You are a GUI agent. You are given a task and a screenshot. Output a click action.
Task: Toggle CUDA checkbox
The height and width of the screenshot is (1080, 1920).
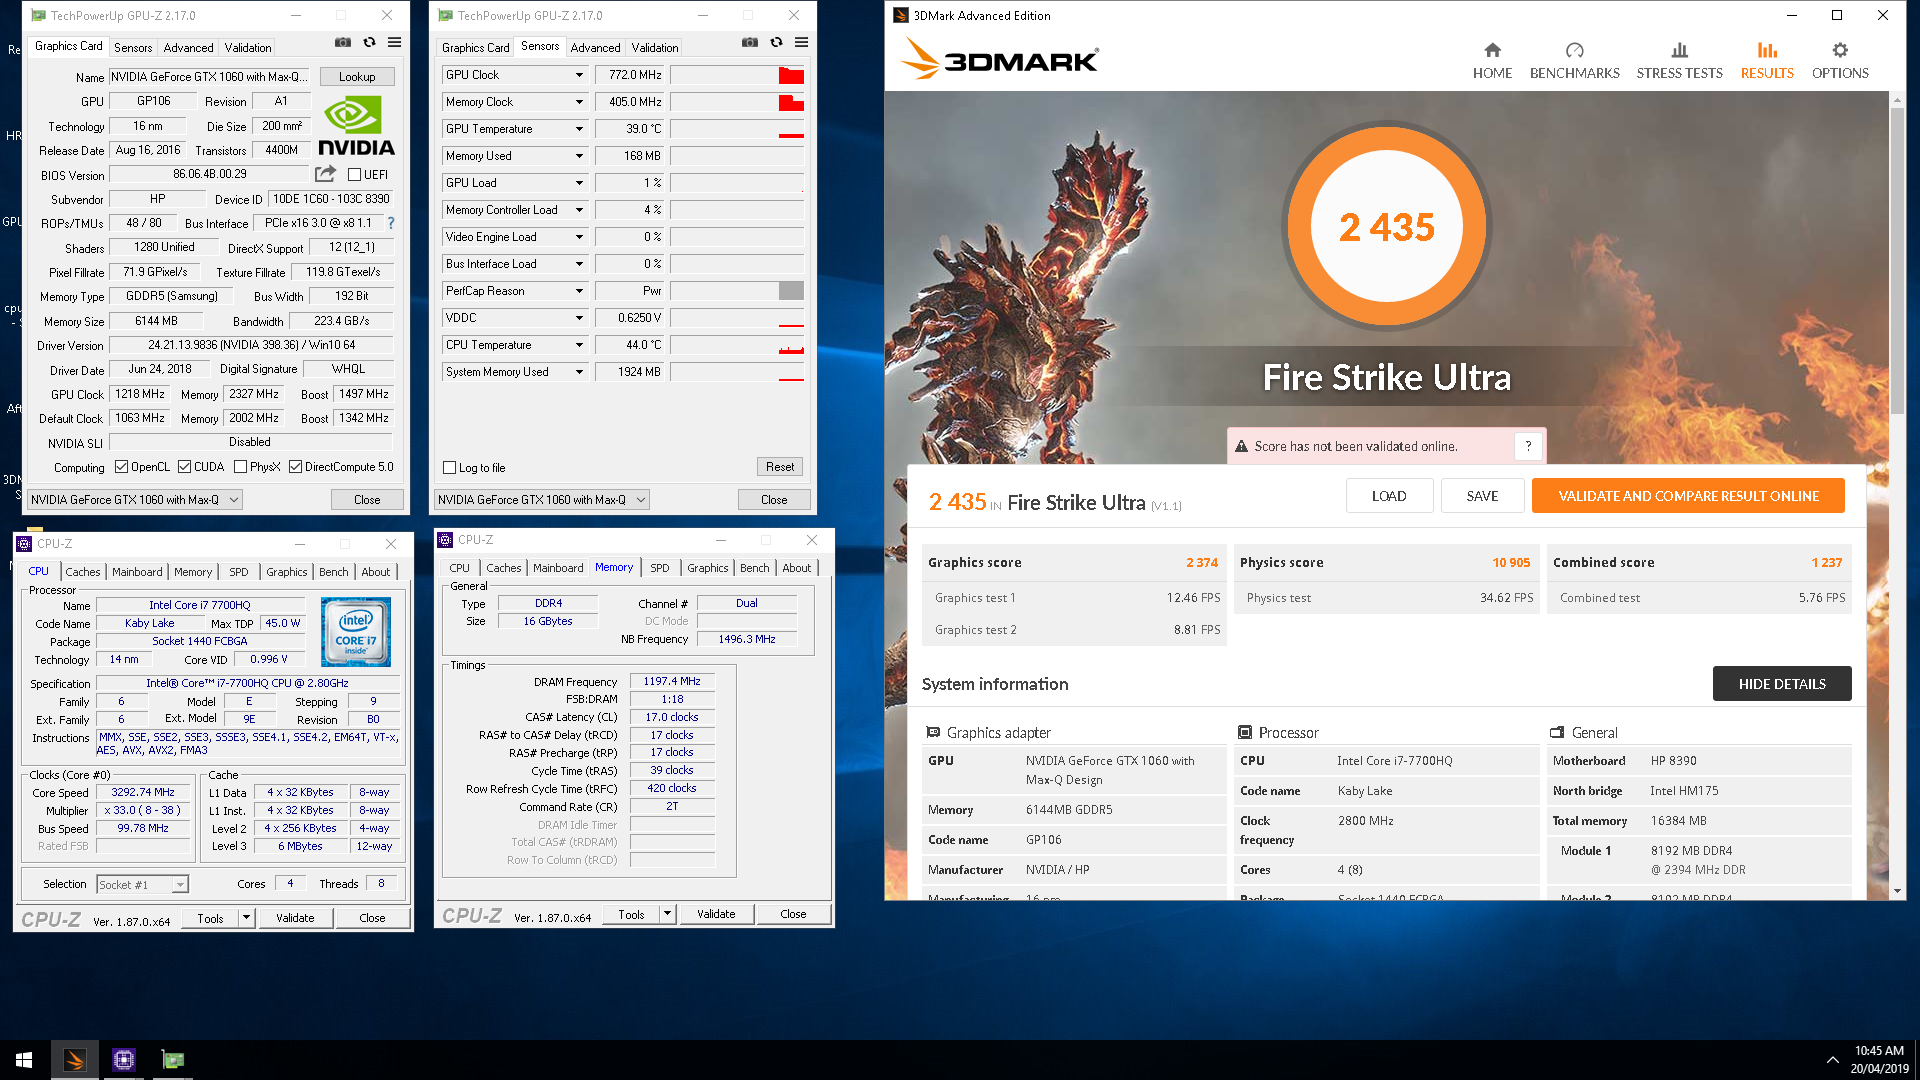pos(184,467)
